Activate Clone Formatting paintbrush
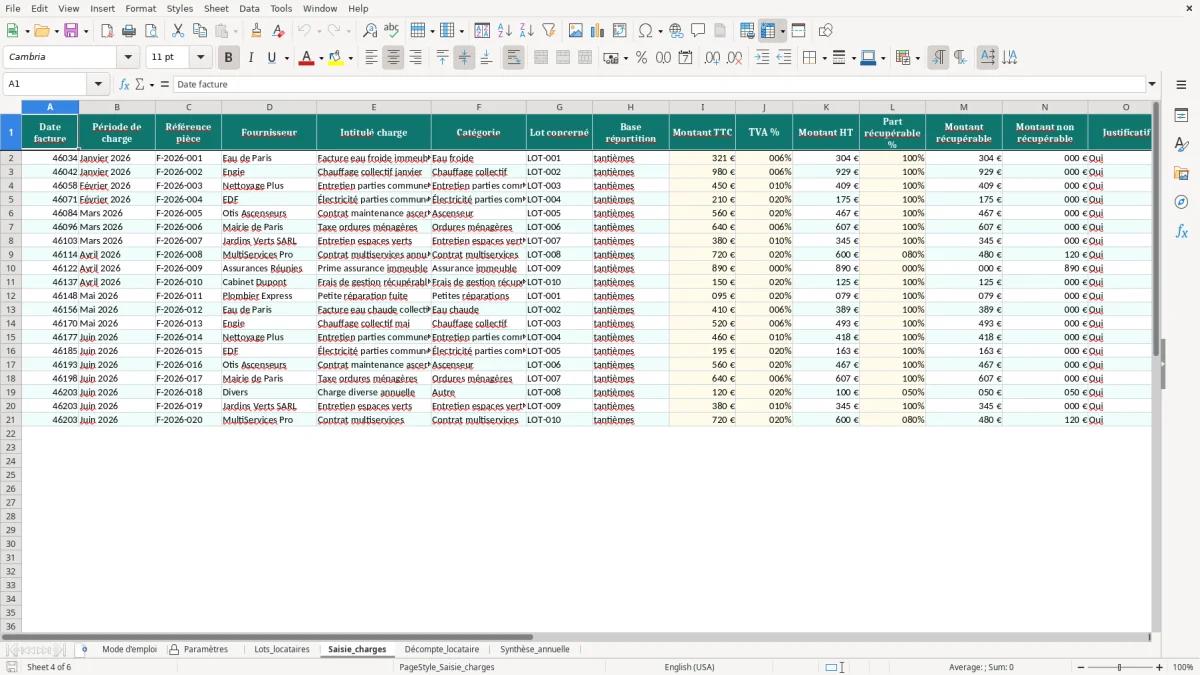This screenshot has width=1200, height=675. click(257, 31)
